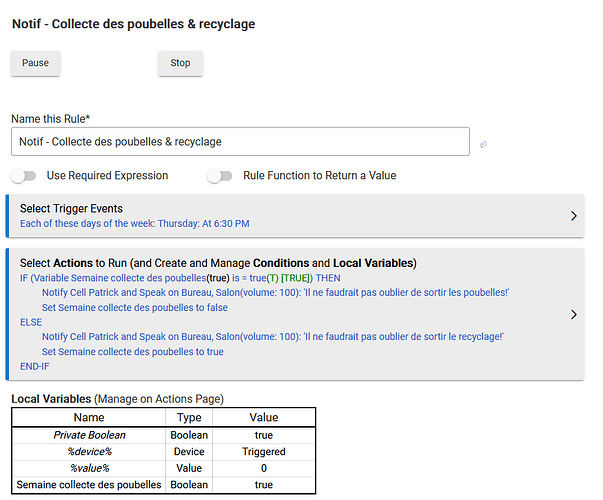Select the END-IF action line
Viewport: 603px width, 500px height.
tap(35, 367)
